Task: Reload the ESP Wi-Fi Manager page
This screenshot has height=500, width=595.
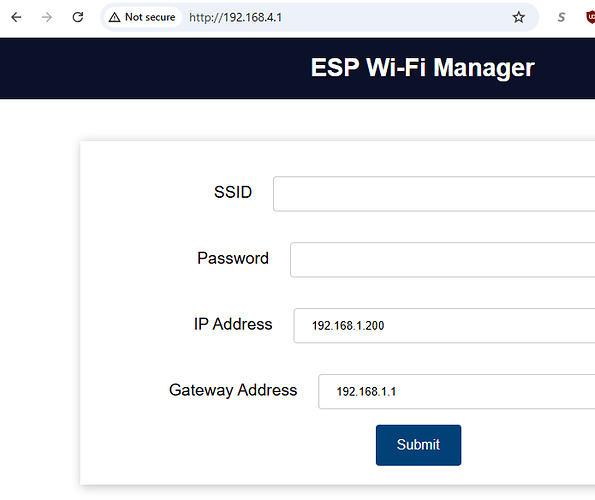Action: [78, 17]
